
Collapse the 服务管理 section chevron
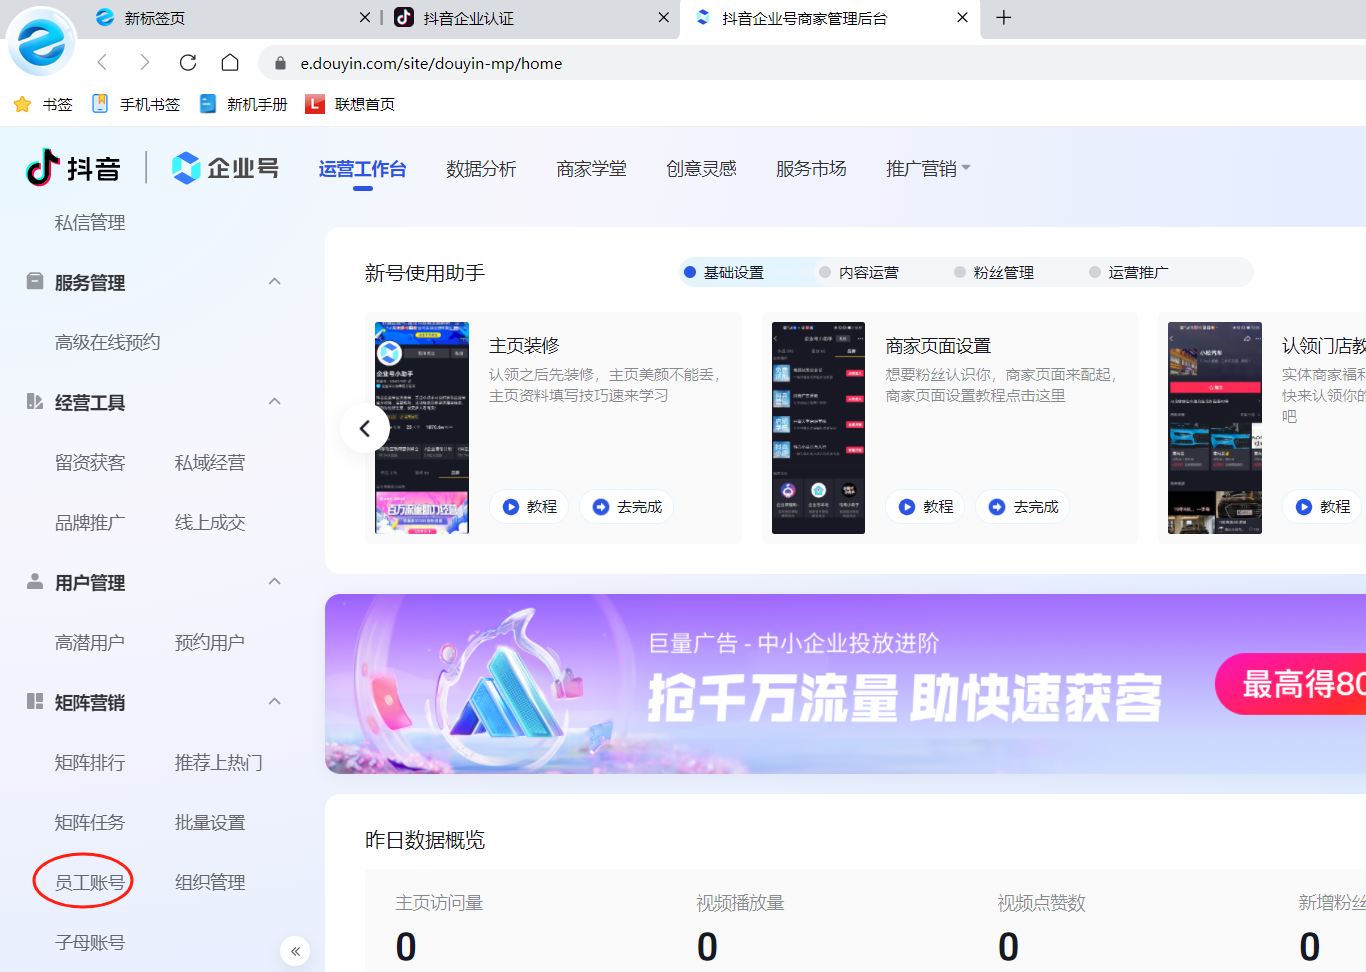point(274,282)
